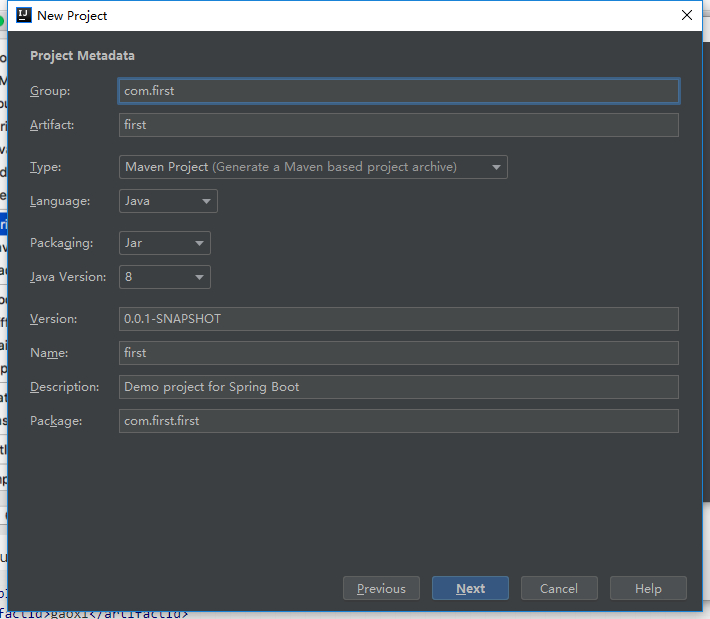The width and height of the screenshot is (710, 619).
Task: Open the Type dropdown for Maven Project
Action: coord(313,167)
